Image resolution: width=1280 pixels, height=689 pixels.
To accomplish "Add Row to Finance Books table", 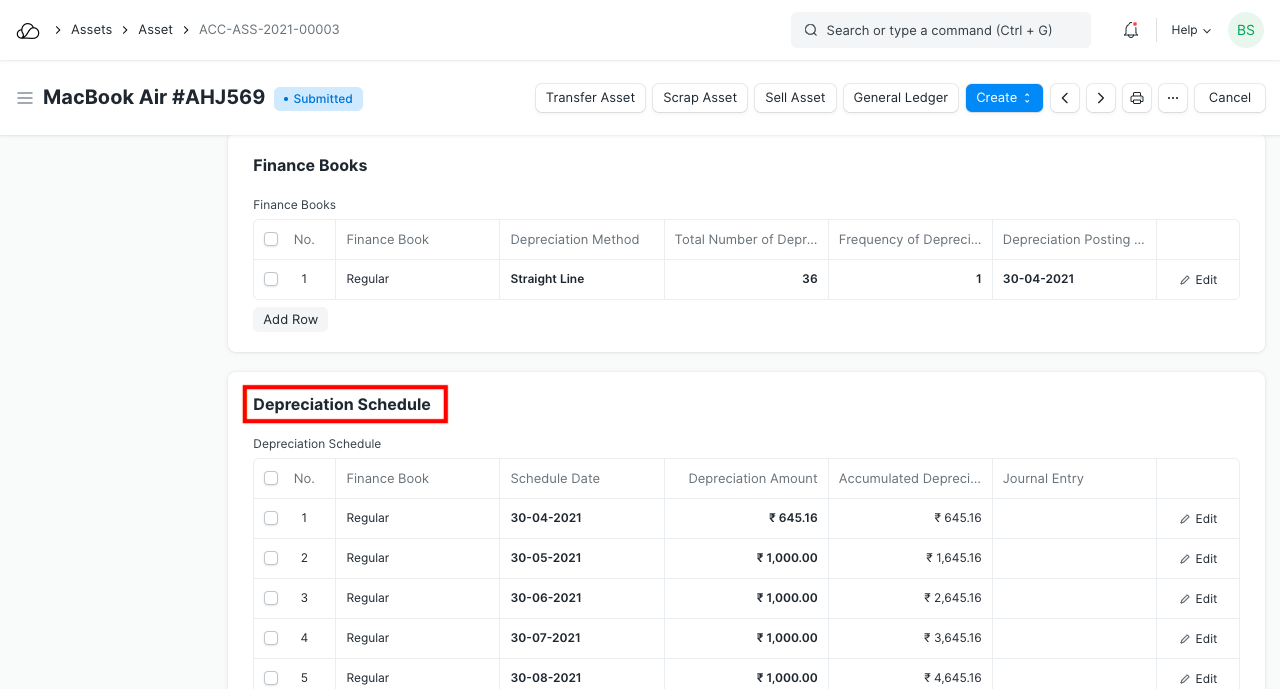I will tap(290, 320).
